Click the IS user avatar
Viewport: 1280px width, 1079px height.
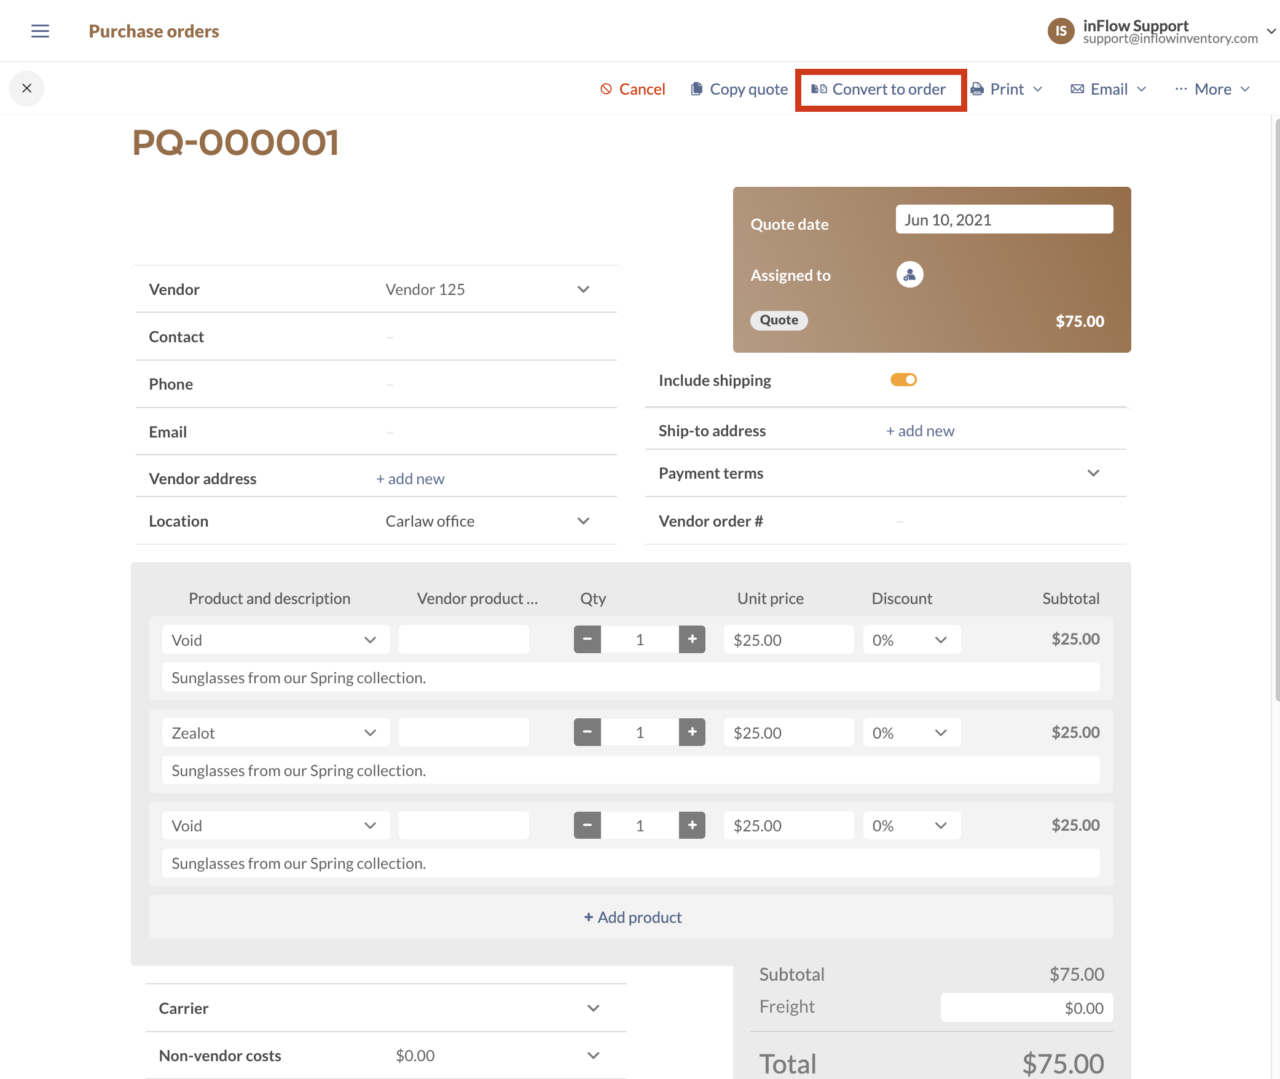pyautogui.click(x=1061, y=31)
